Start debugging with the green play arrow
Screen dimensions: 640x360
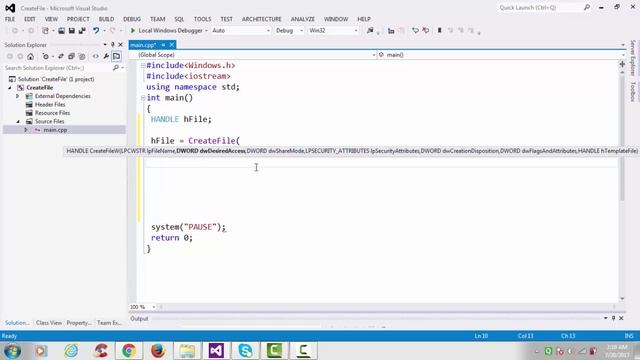tap(133, 31)
